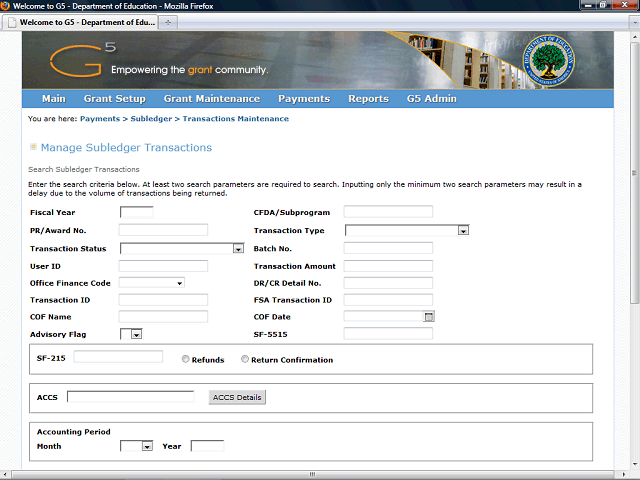Click the ACCS Details button

tap(237, 397)
